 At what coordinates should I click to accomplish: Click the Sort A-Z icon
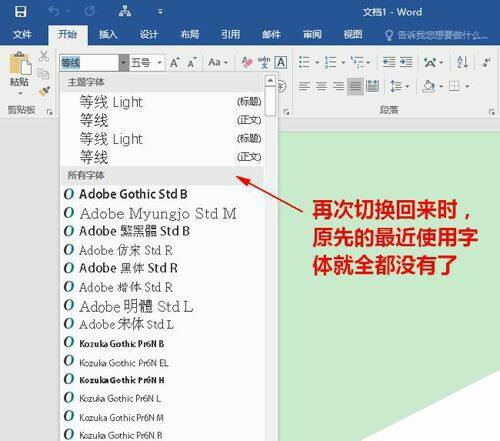pos(462,62)
